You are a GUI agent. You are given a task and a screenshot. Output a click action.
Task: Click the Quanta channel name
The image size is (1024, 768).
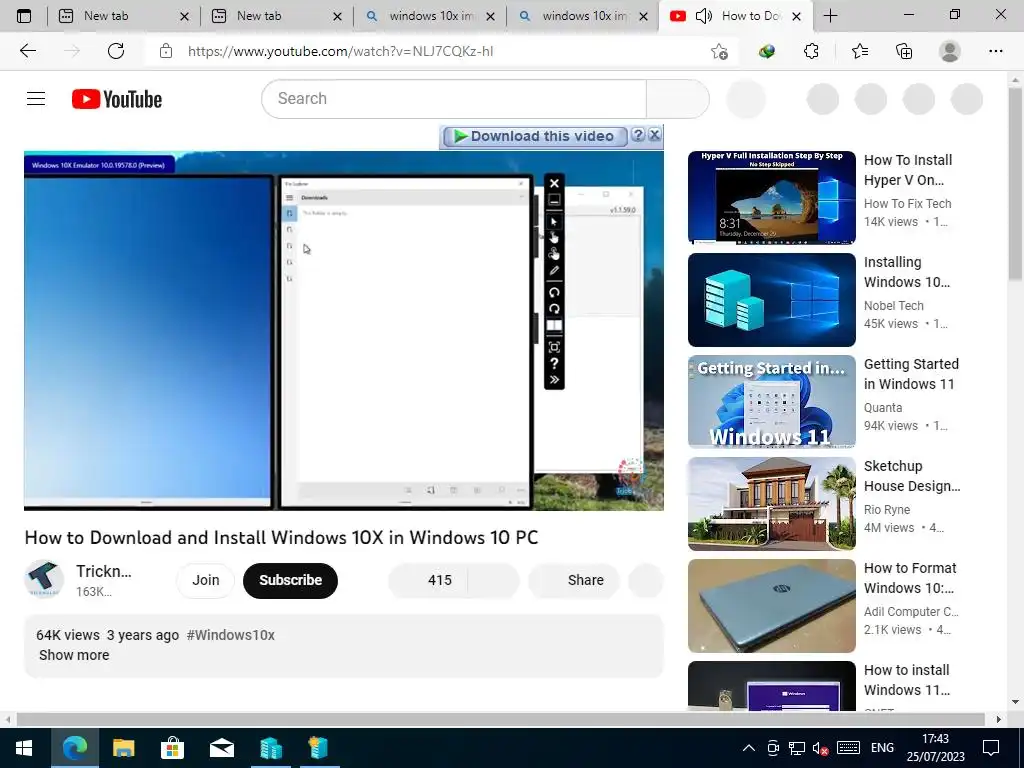point(883,408)
